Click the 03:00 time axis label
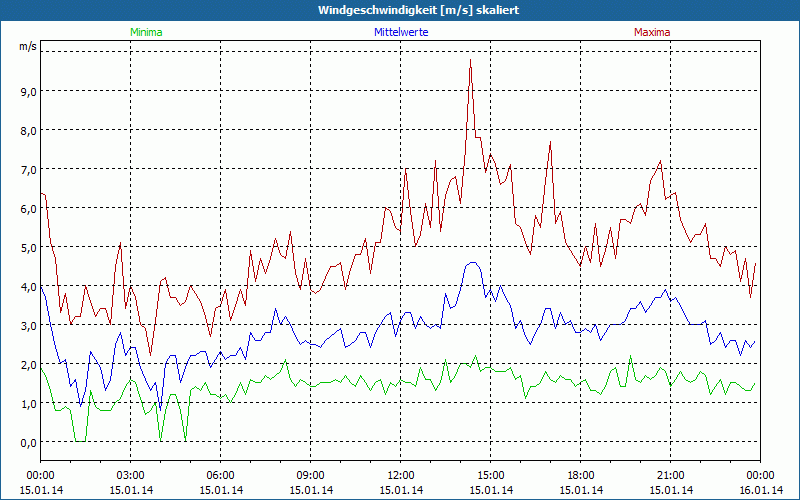800x500 pixels. [131, 476]
